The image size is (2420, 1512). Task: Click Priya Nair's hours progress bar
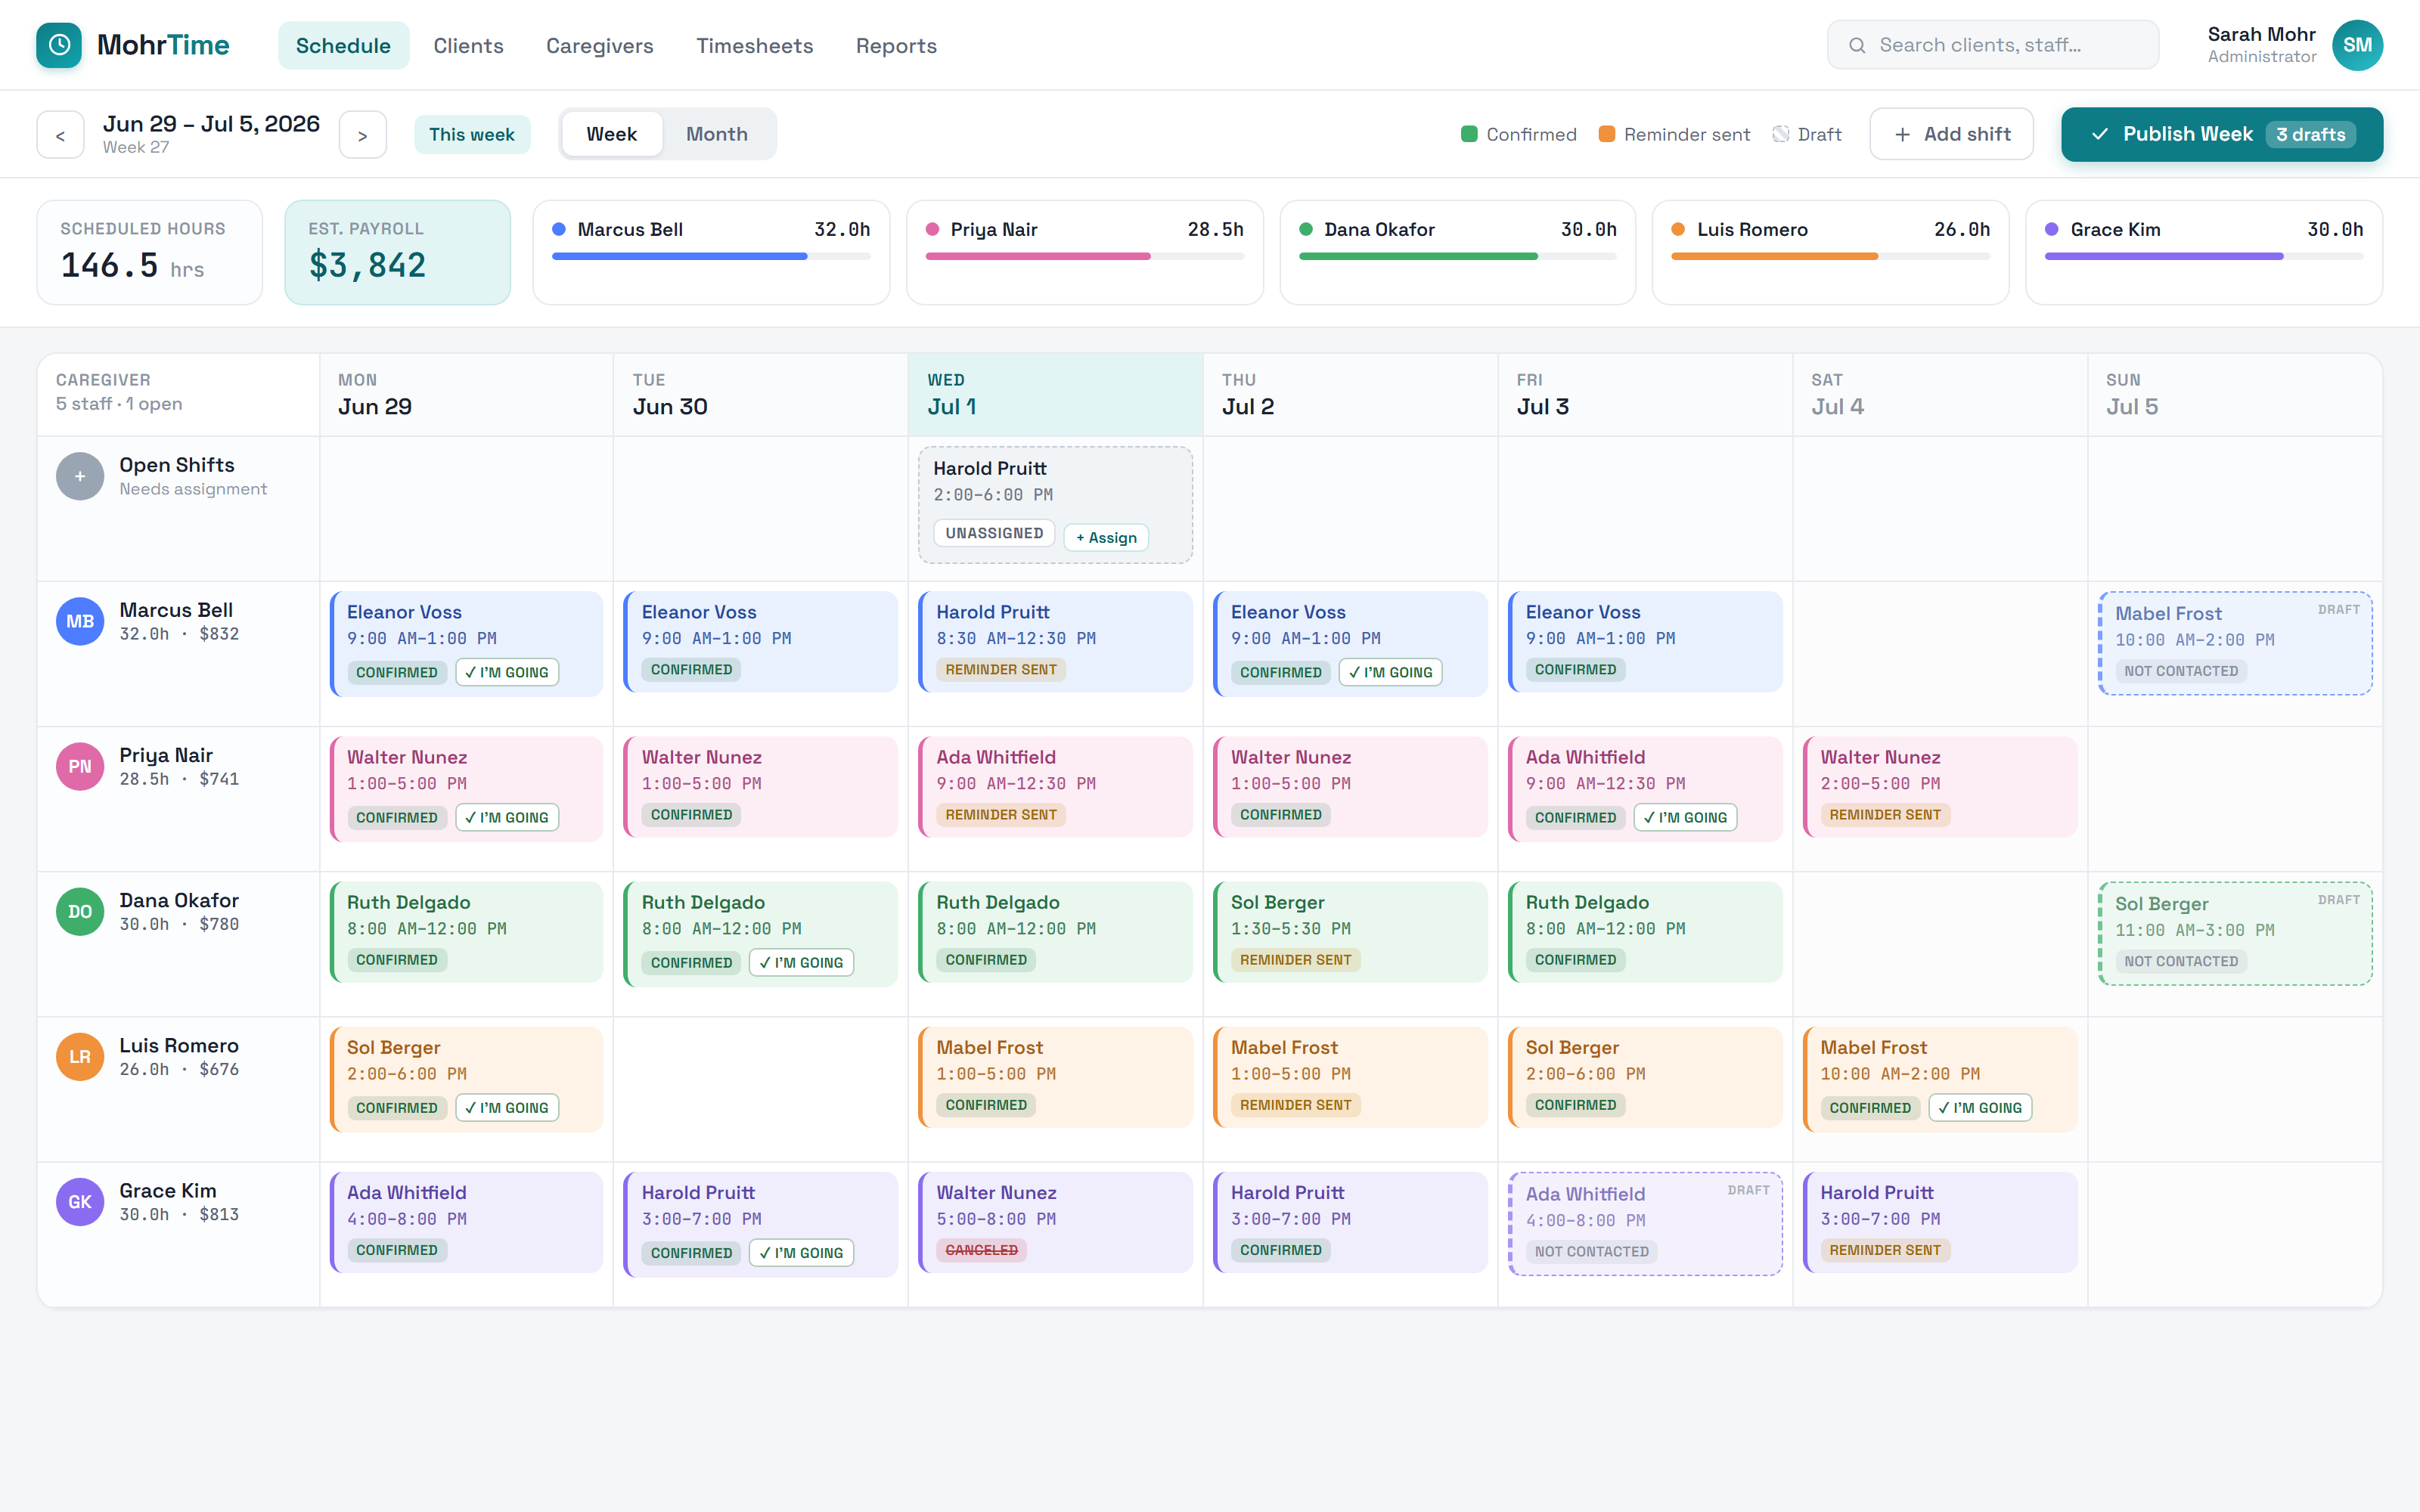coord(1084,257)
